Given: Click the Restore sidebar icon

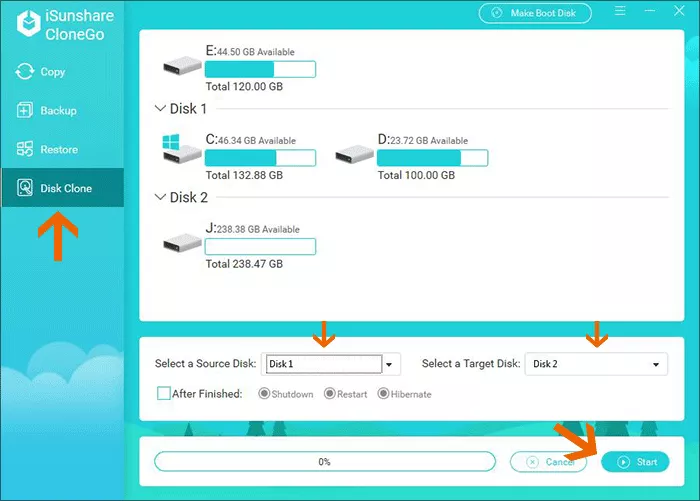Looking at the screenshot, I should click(x=25, y=149).
